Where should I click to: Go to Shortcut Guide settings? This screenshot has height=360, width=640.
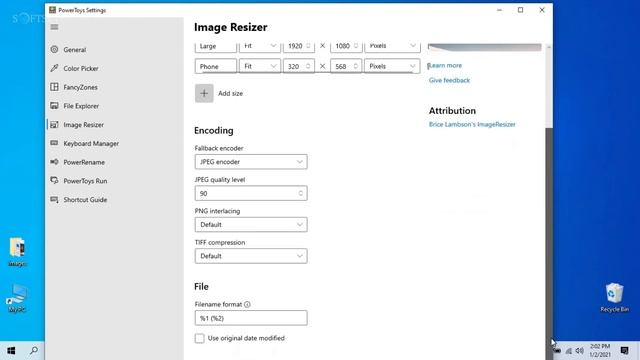85,200
